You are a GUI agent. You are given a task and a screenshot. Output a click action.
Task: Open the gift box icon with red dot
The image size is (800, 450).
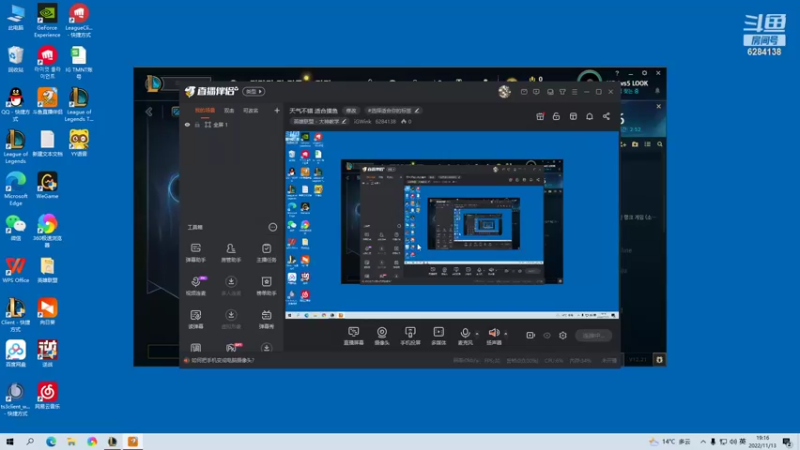coord(540,116)
